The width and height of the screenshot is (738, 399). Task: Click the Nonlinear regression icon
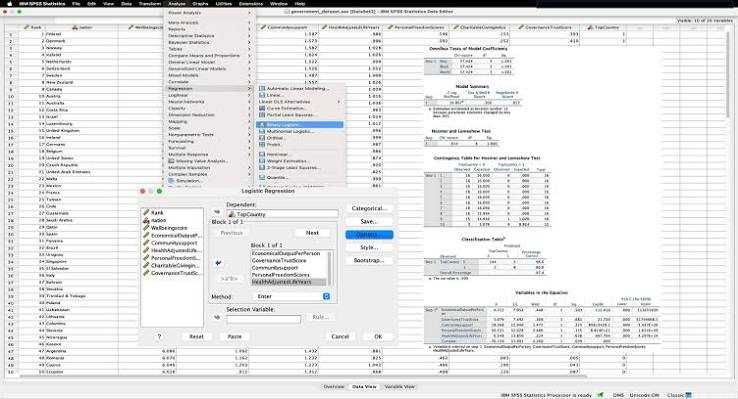[x=262, y=154]
